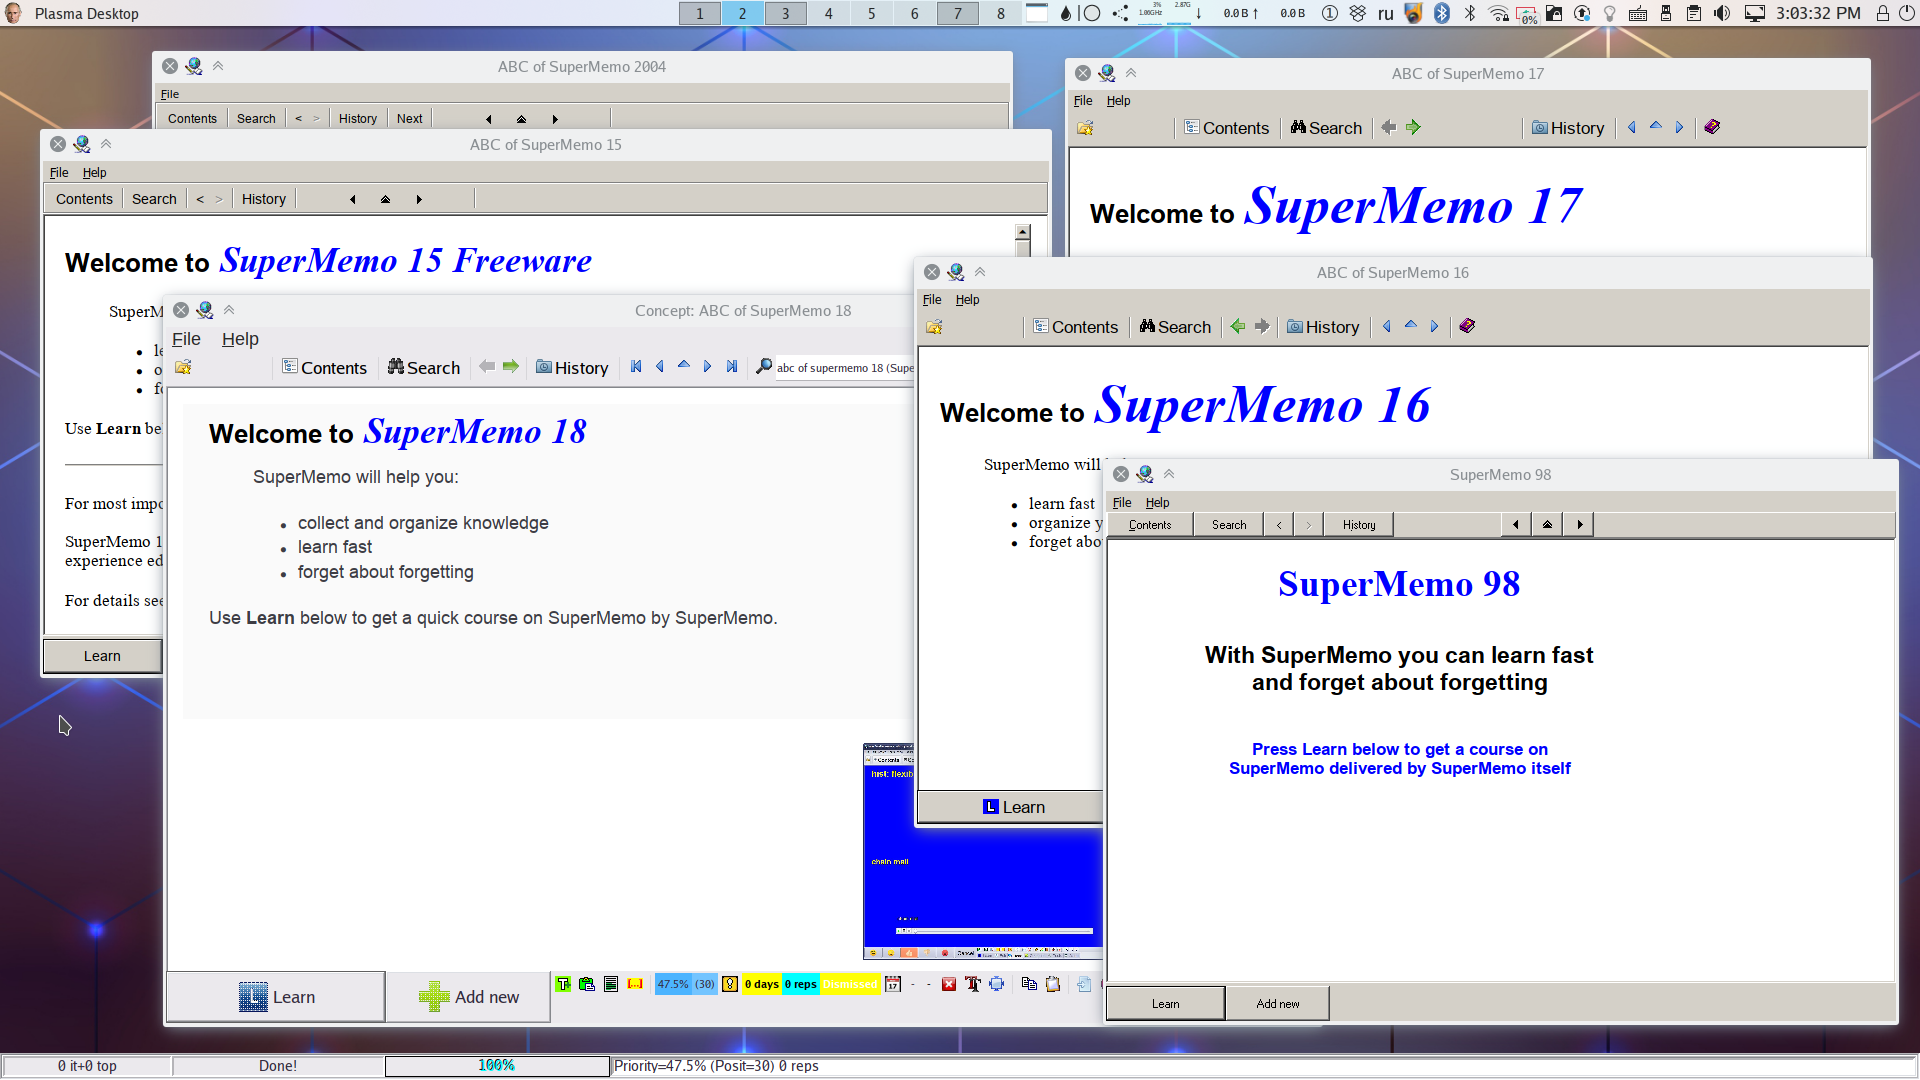Open Help menu in SuperMemo 98

pos(1156,502)
